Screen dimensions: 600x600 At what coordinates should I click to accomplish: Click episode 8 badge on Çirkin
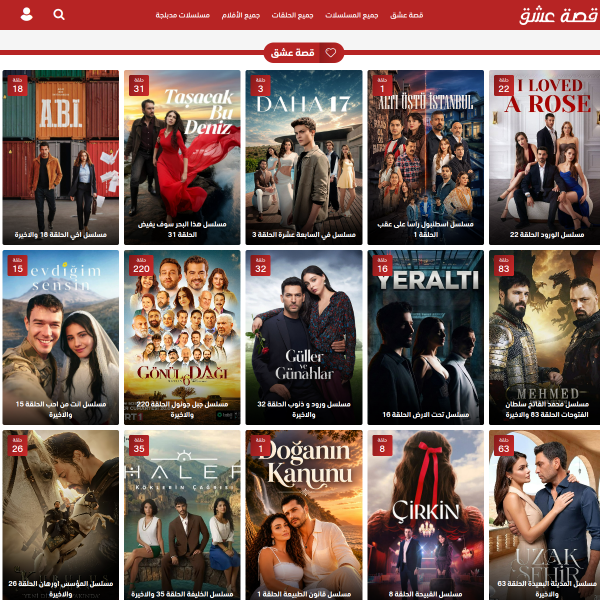[382, 445]
